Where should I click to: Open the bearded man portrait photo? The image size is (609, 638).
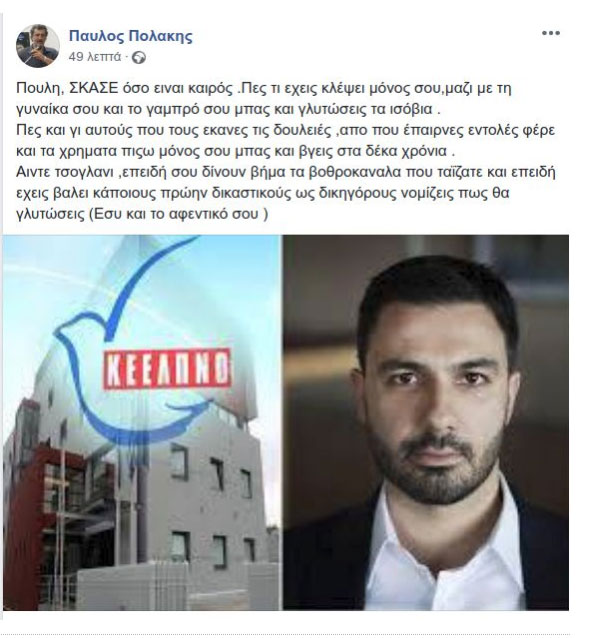pyautogui.click(x=426, y=422)
